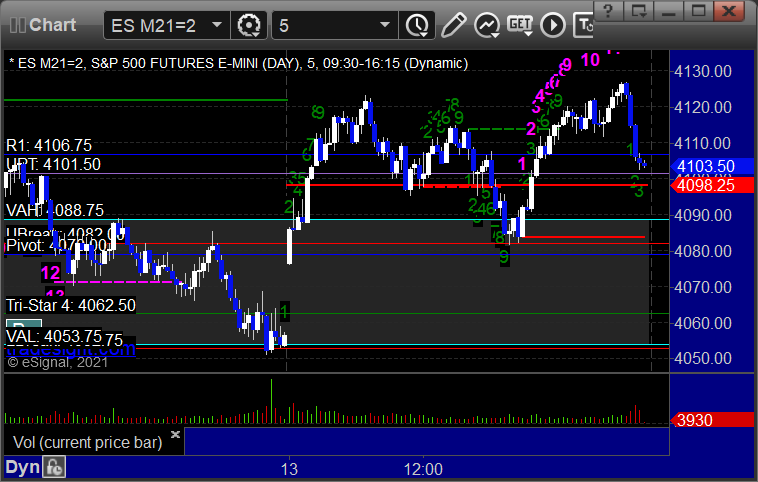Close the chart window
The height and width of the screenshot is (482, 758).
(729, 11)
